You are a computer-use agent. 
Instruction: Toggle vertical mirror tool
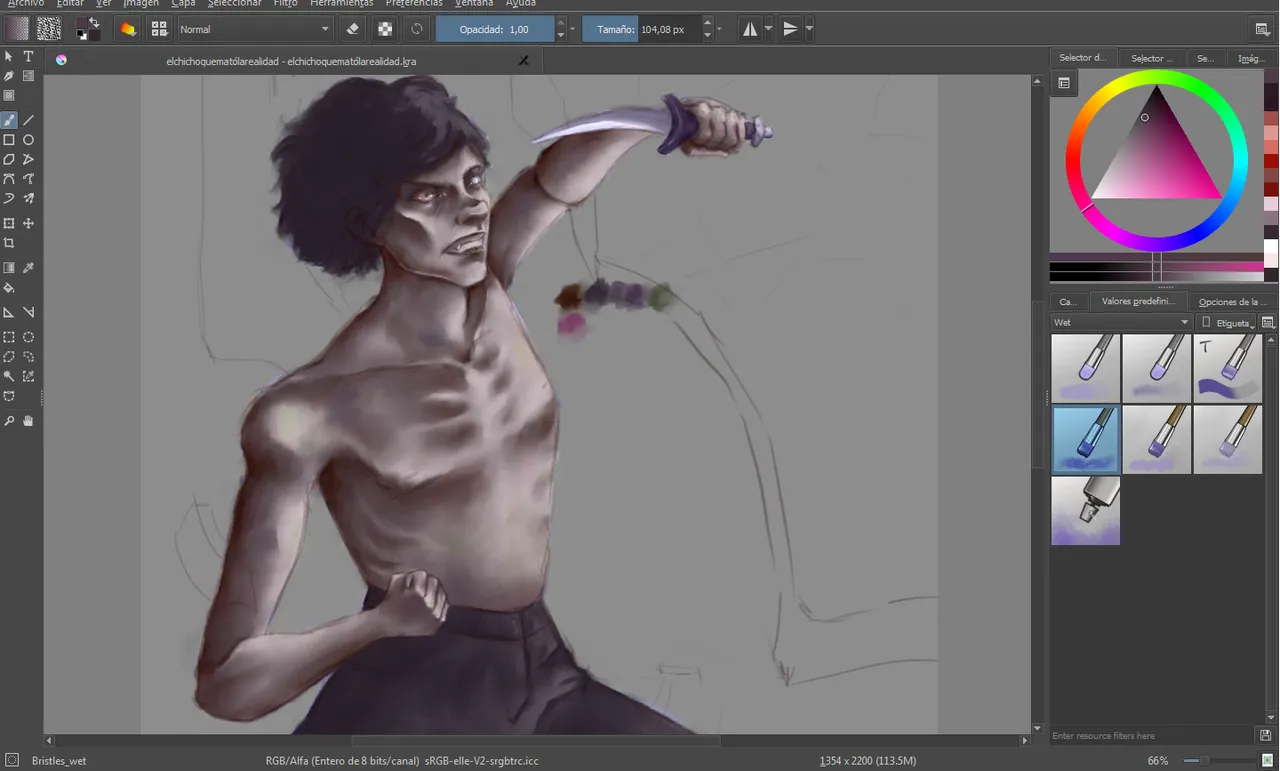[790, 29]
